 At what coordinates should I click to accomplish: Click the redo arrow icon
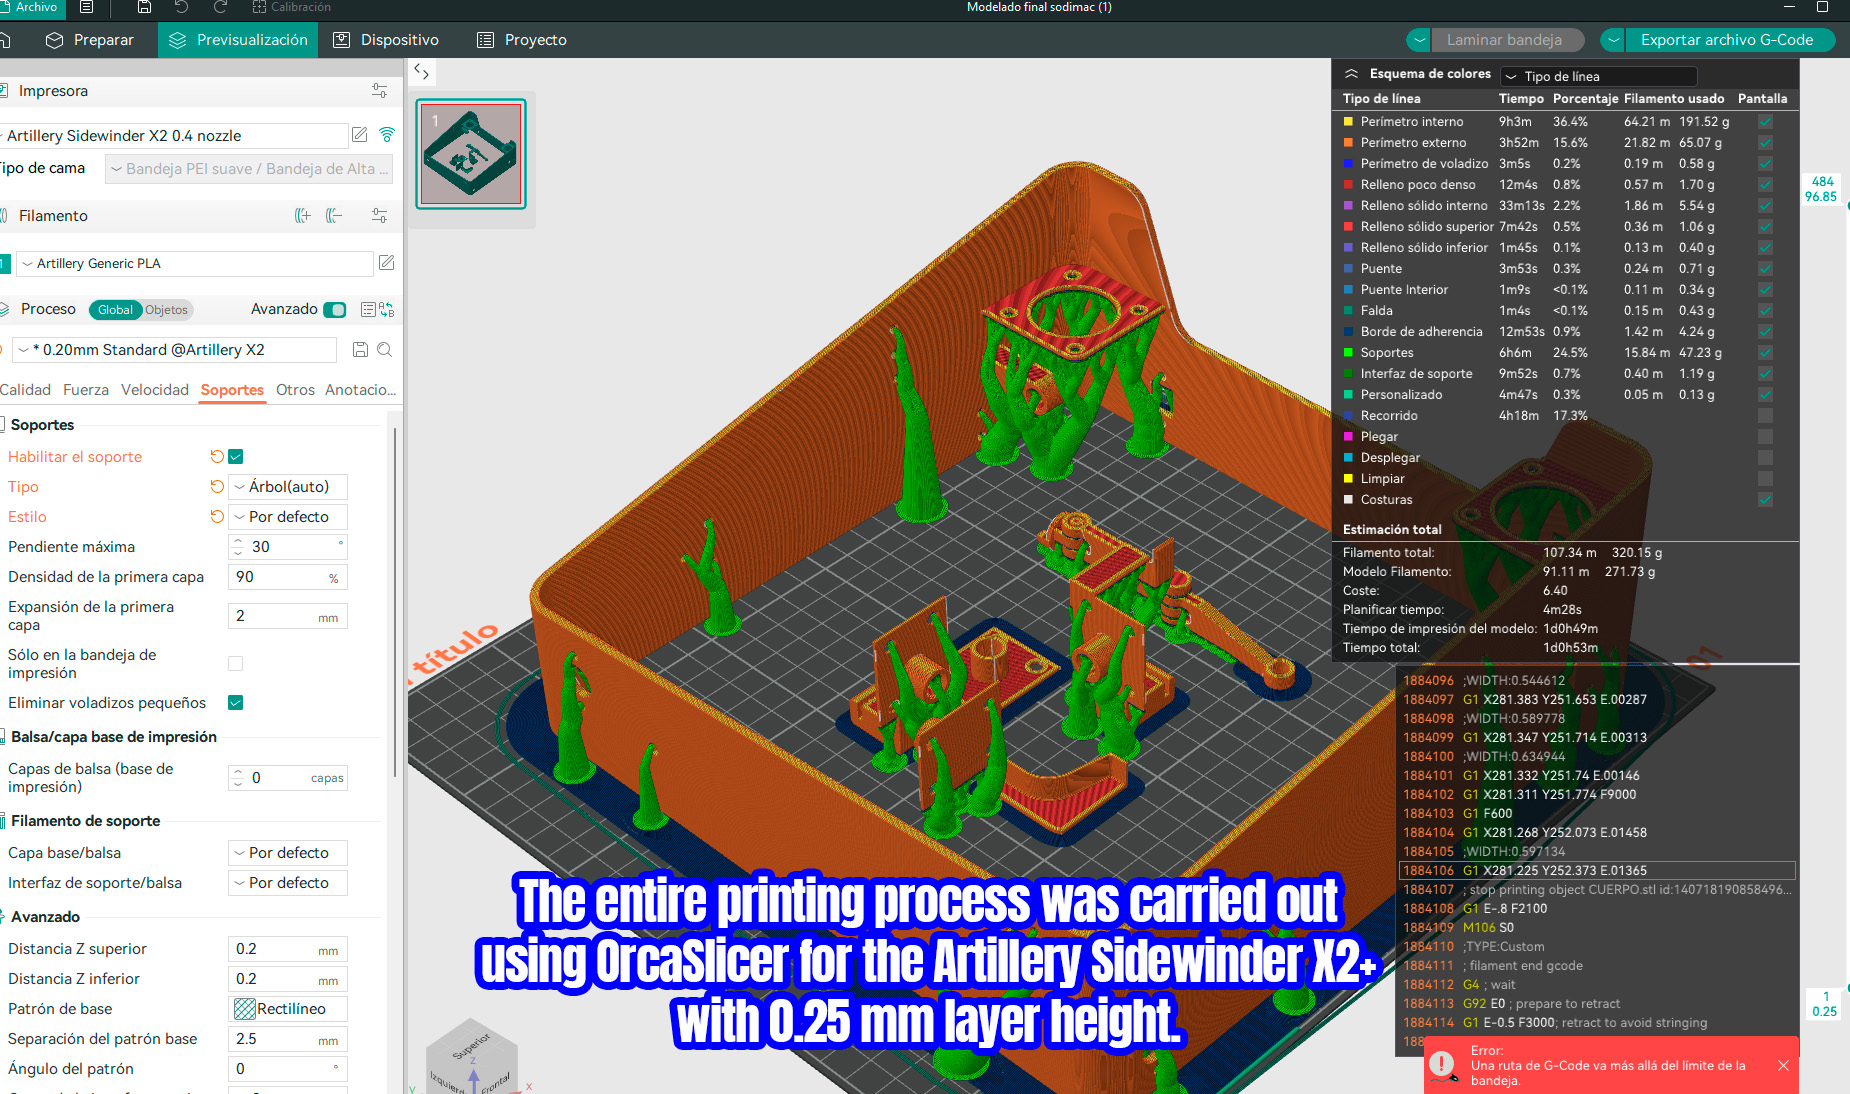click(x=220, y=7)
